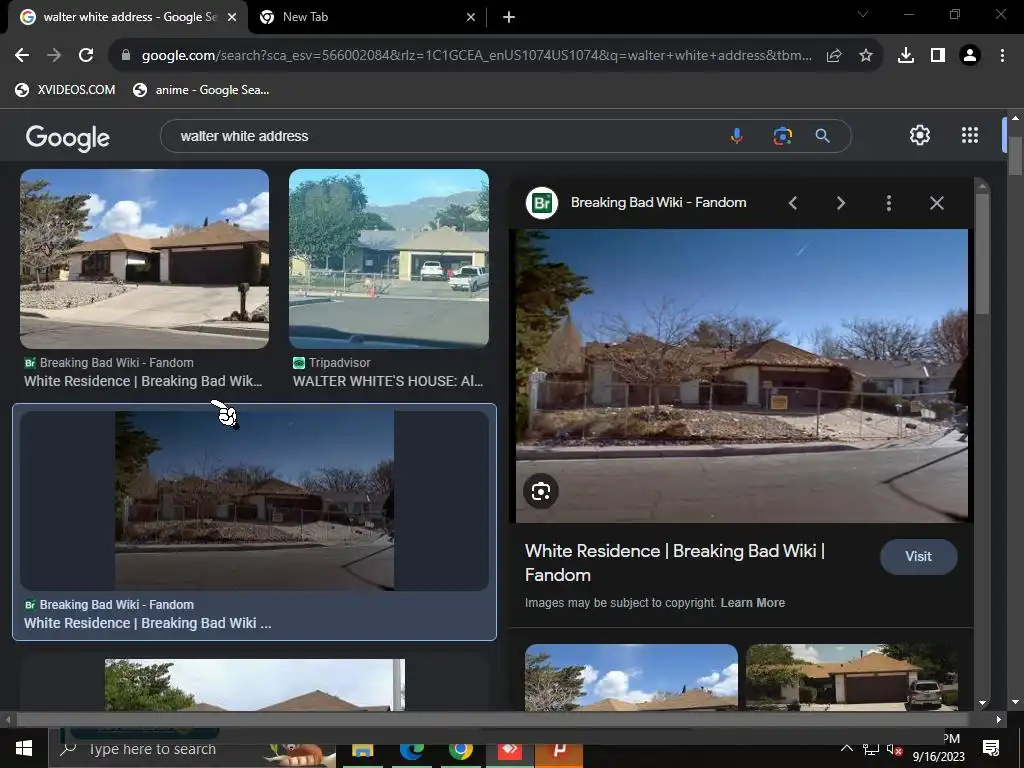This screenshot has height=768, width=1024.
Task: Close the New Tab tab
Action: pos(471,18)
